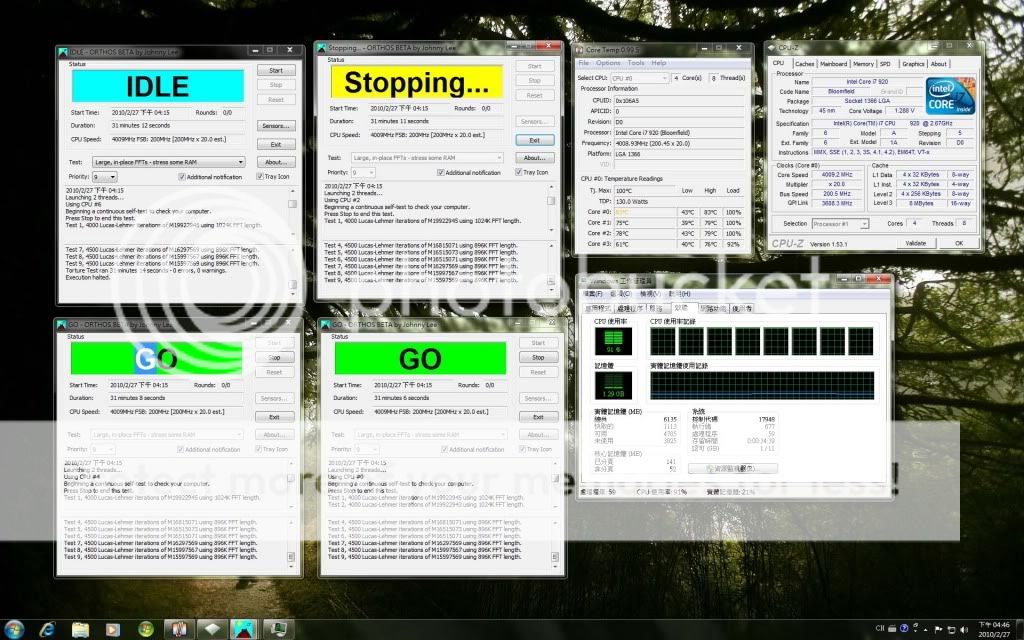
Task: Show hidden tray icons arrow
Action: tap(925, 630)
